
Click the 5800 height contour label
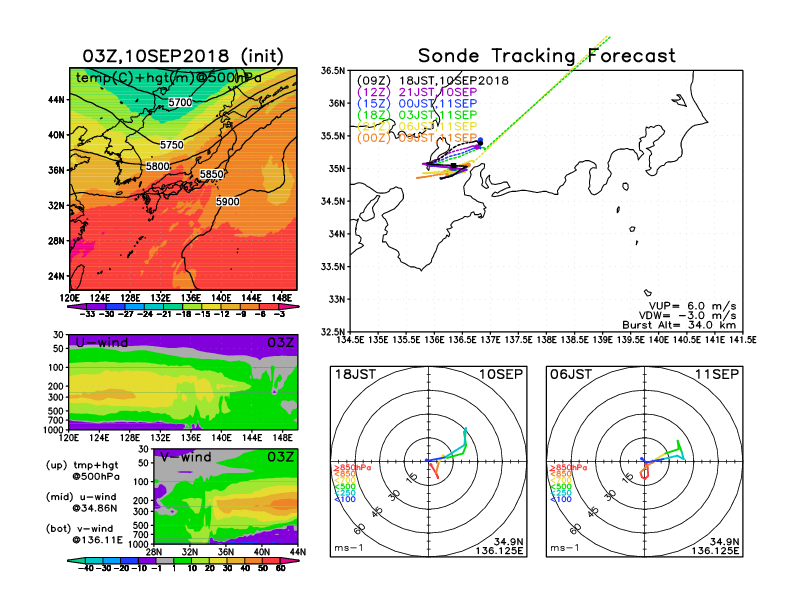click(x=158, y=166)
